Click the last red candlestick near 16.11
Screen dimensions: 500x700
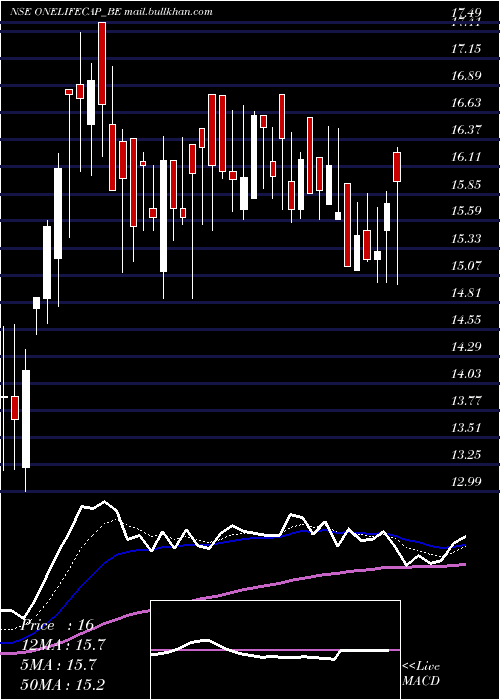(397, 167)
